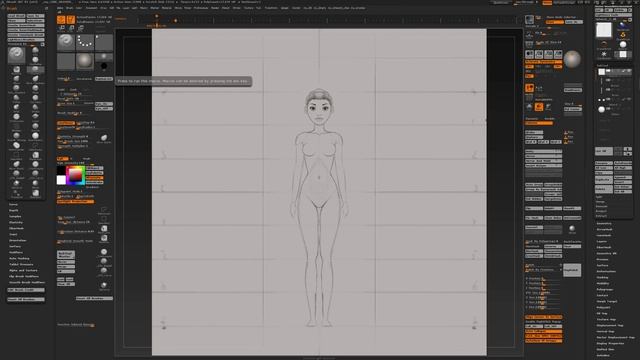Open the Dots stroke type selector

click(85, 42)
